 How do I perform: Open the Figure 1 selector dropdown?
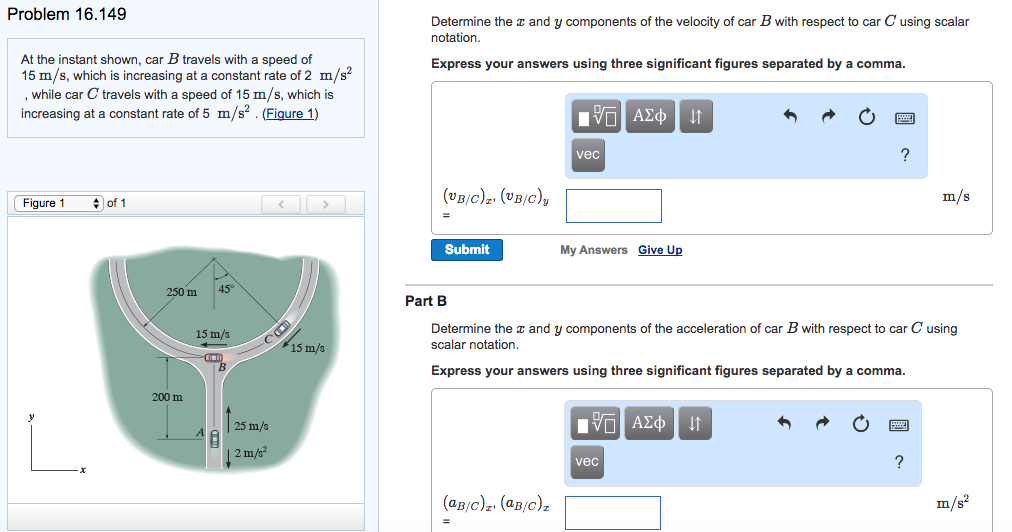click(x=59, y=203)
